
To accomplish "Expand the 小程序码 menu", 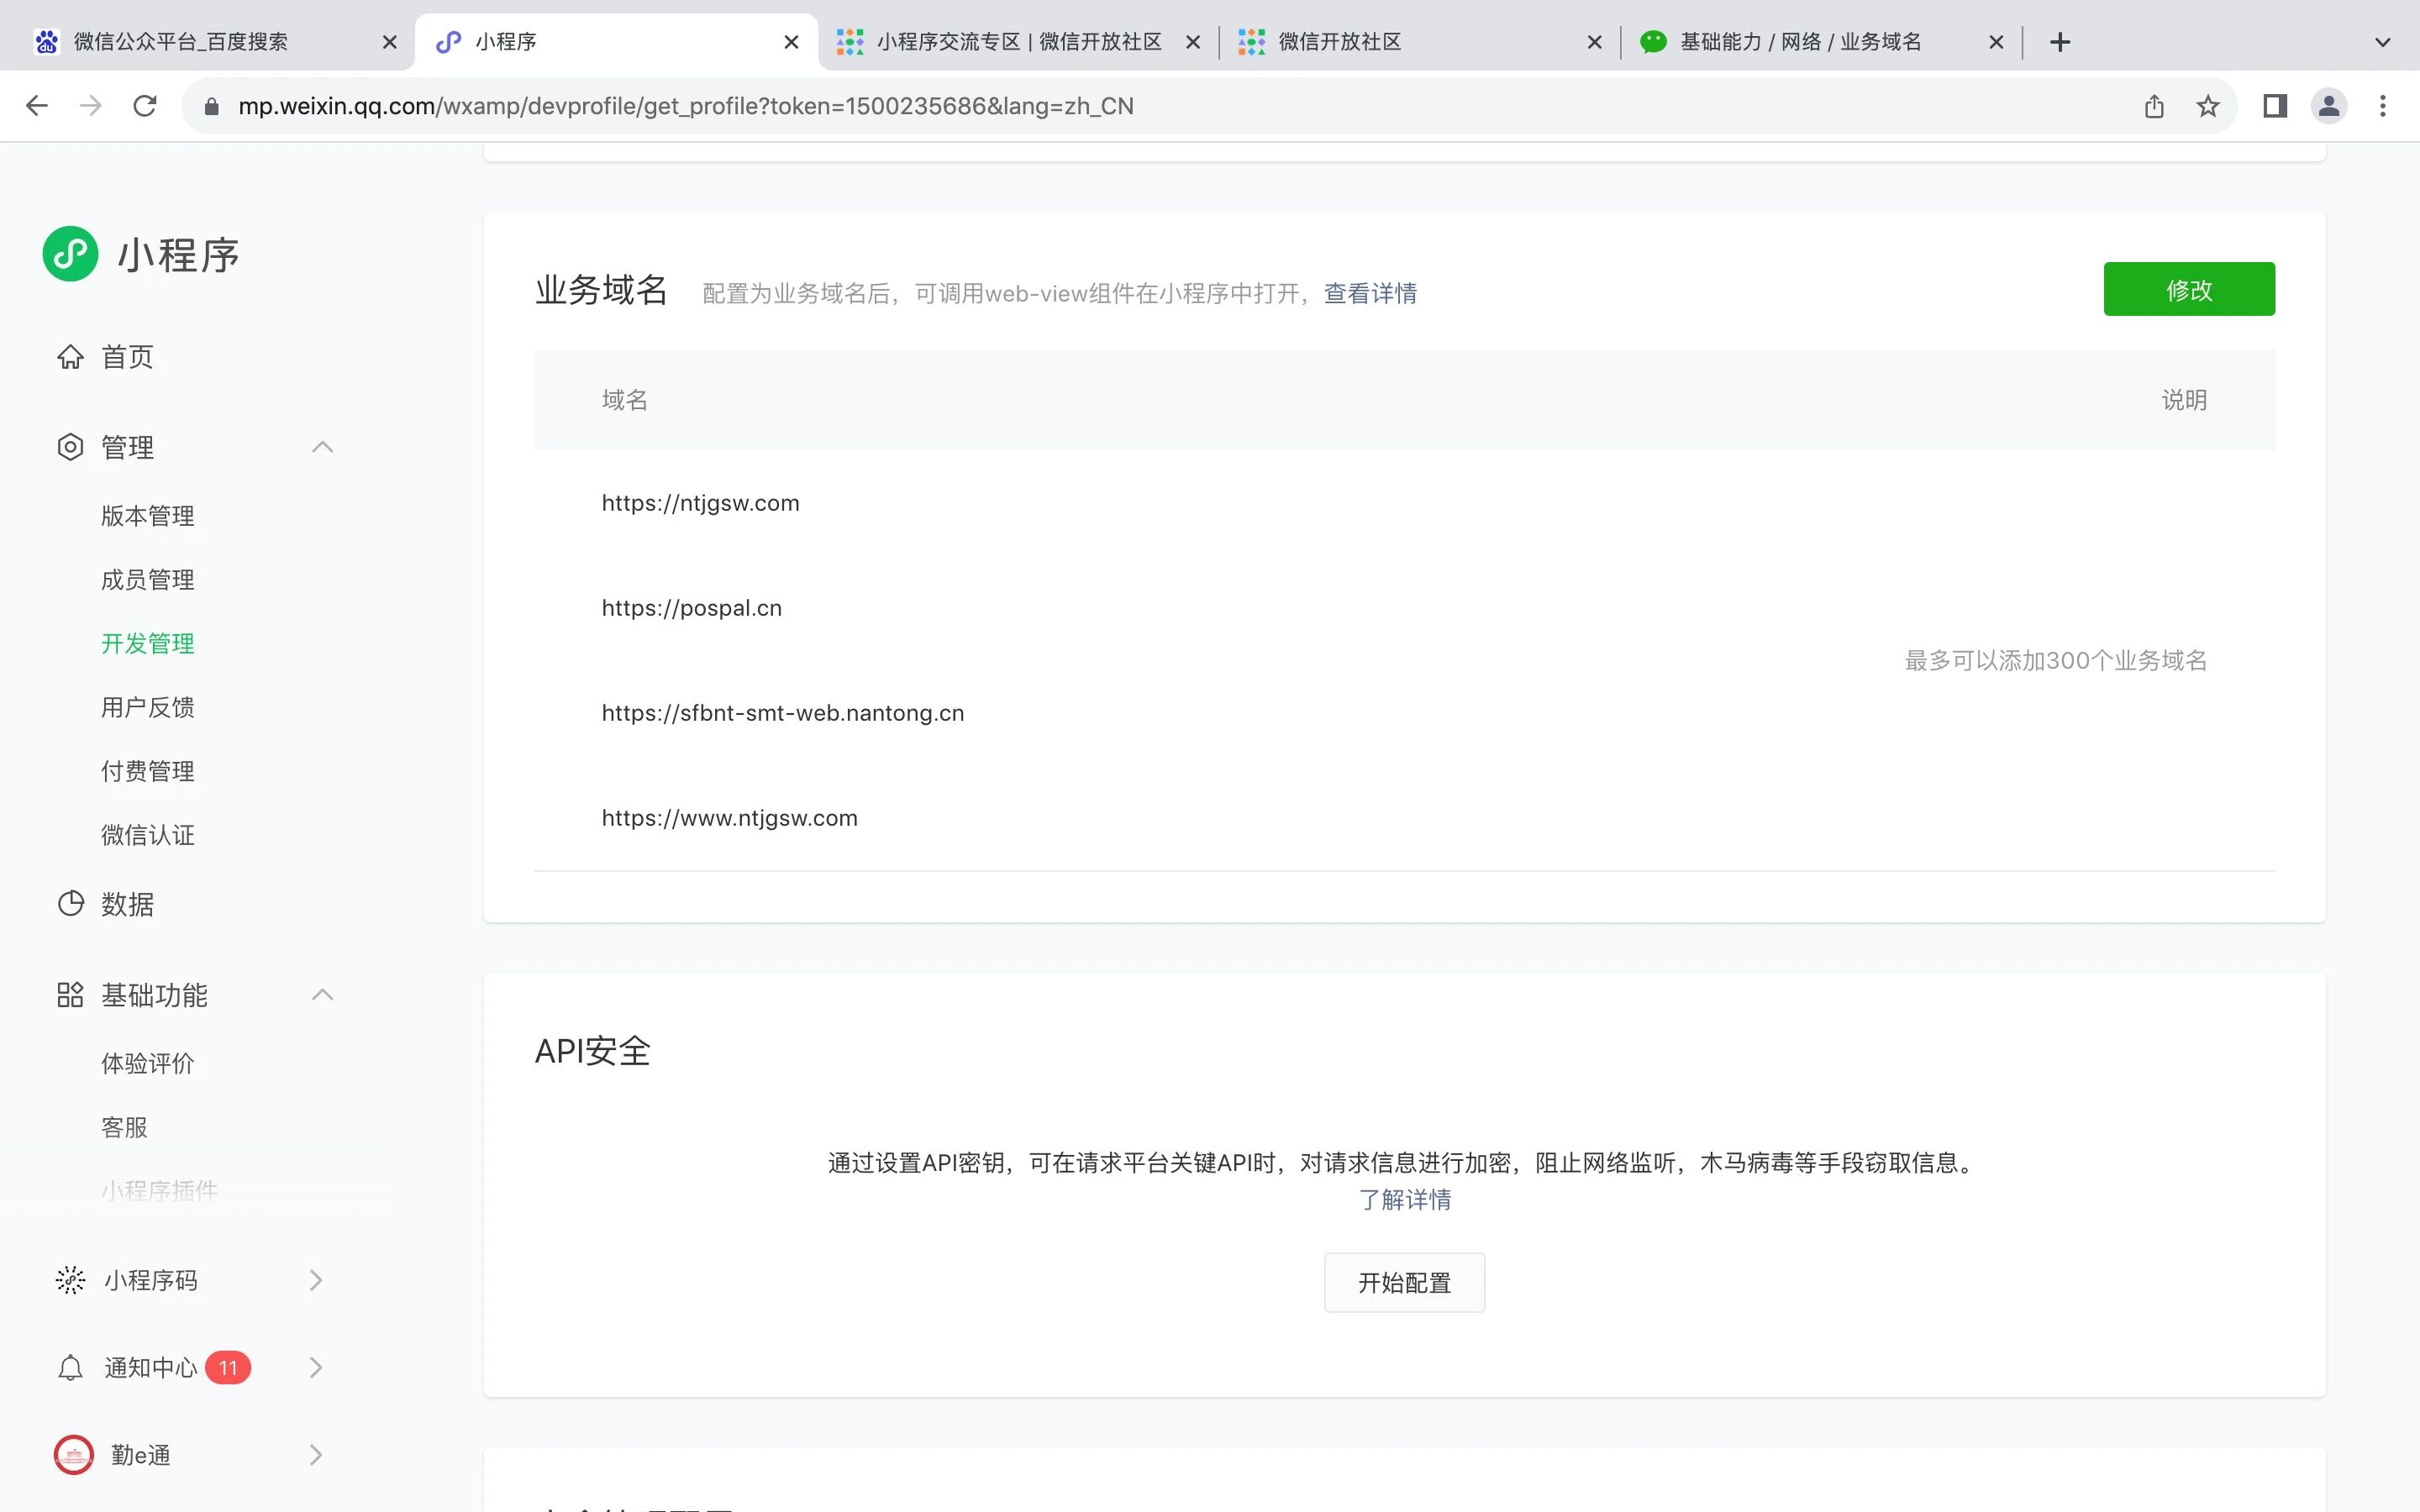I will [x=316, y=1280].
